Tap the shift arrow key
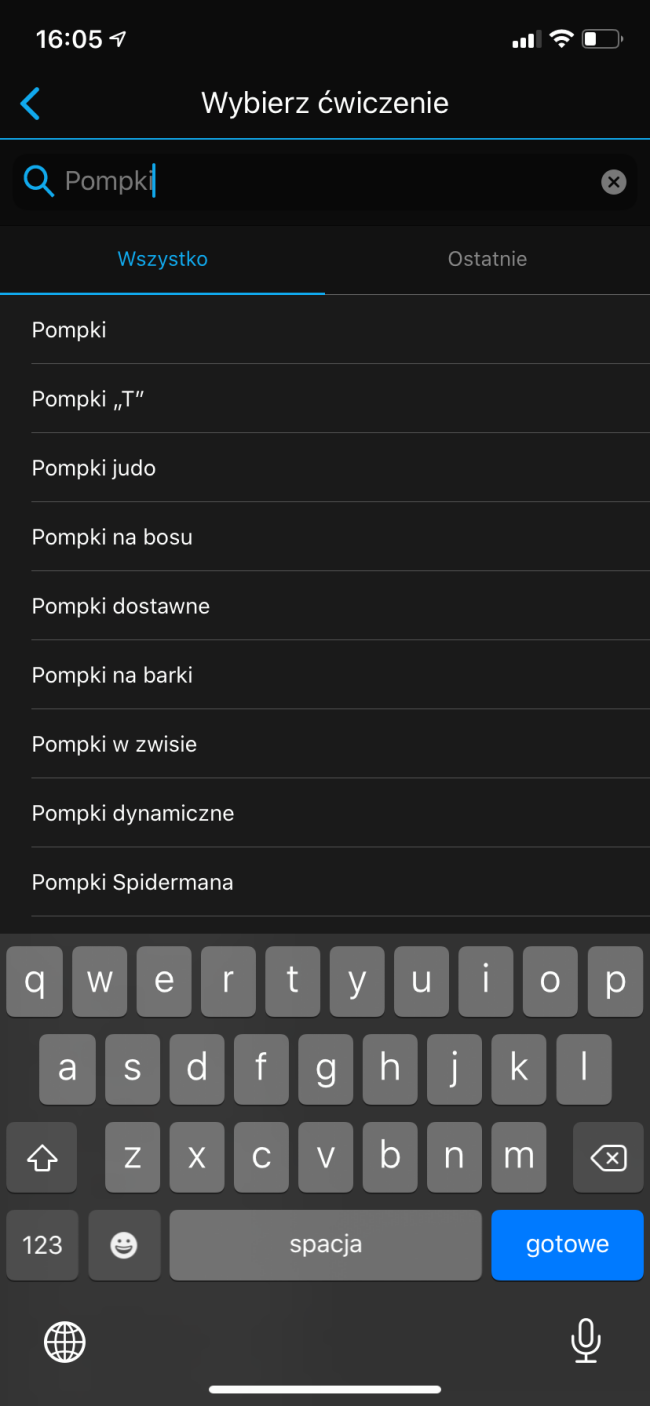The width and height of the screenshot is (650, 1406). coord(41,1158)
